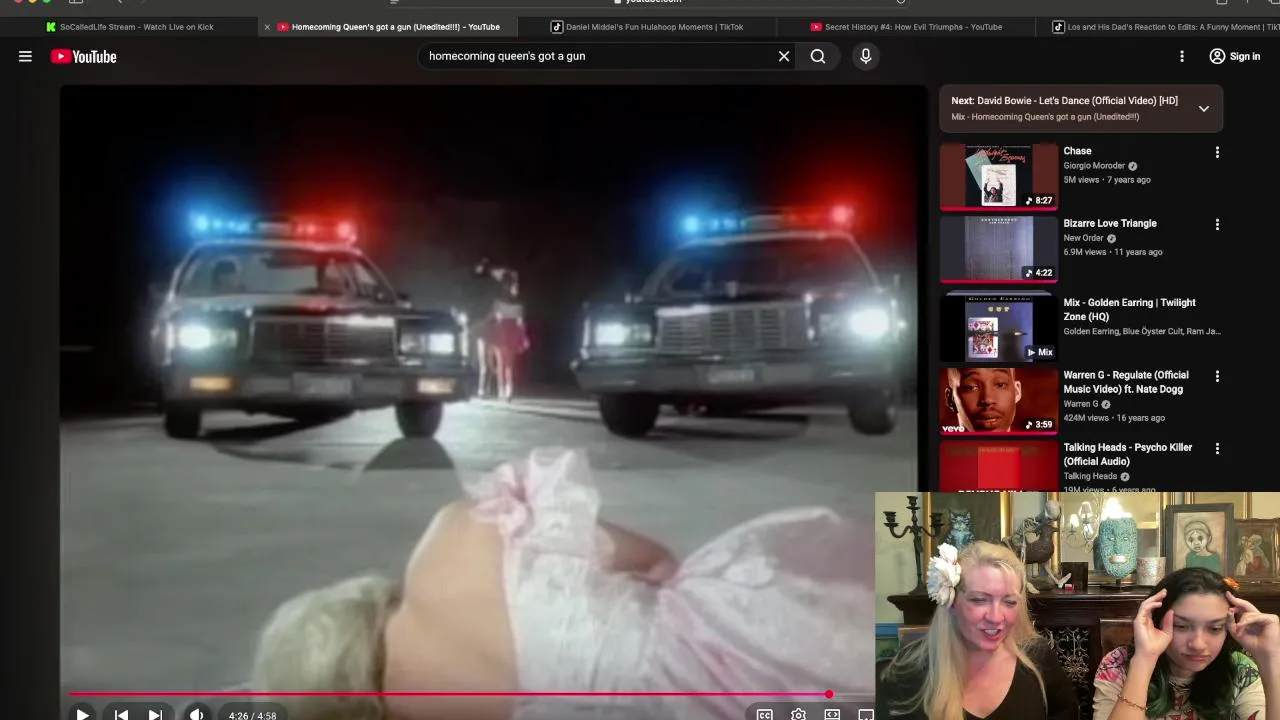
Task: Play the video with the play button
Action: (83, 715)
